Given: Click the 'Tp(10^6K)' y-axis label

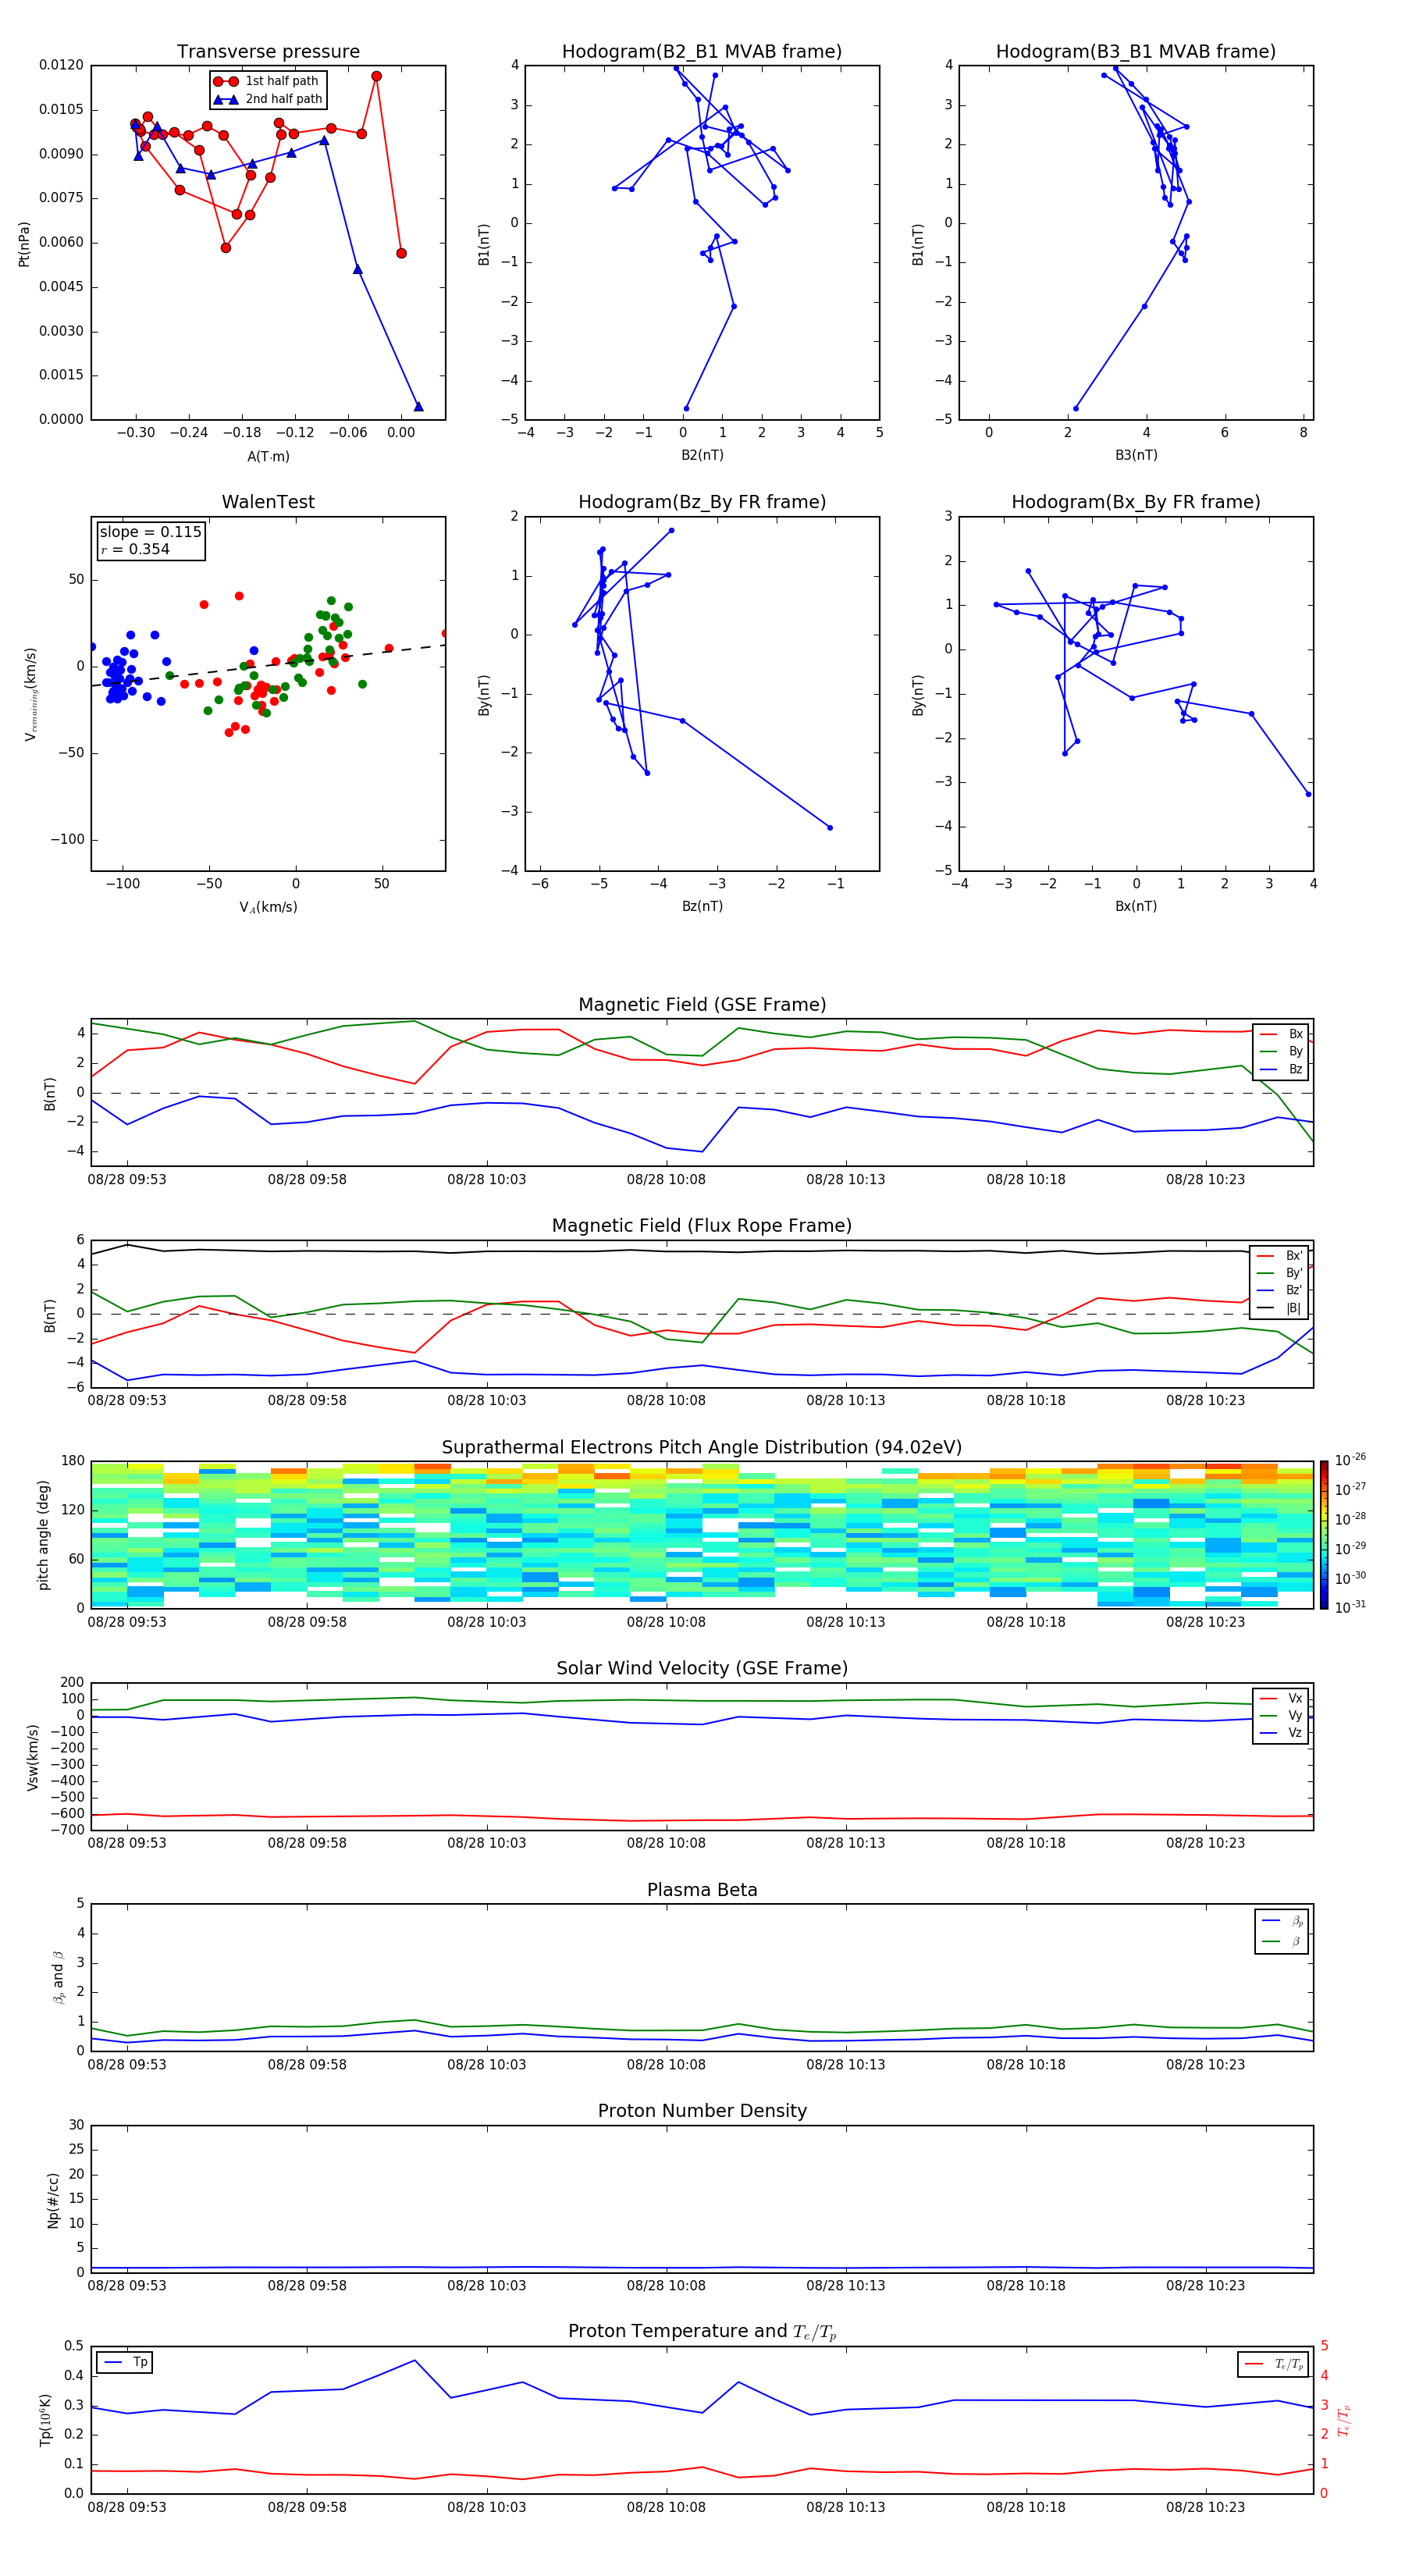Looking at the screenshot, I should [45, 2420].
